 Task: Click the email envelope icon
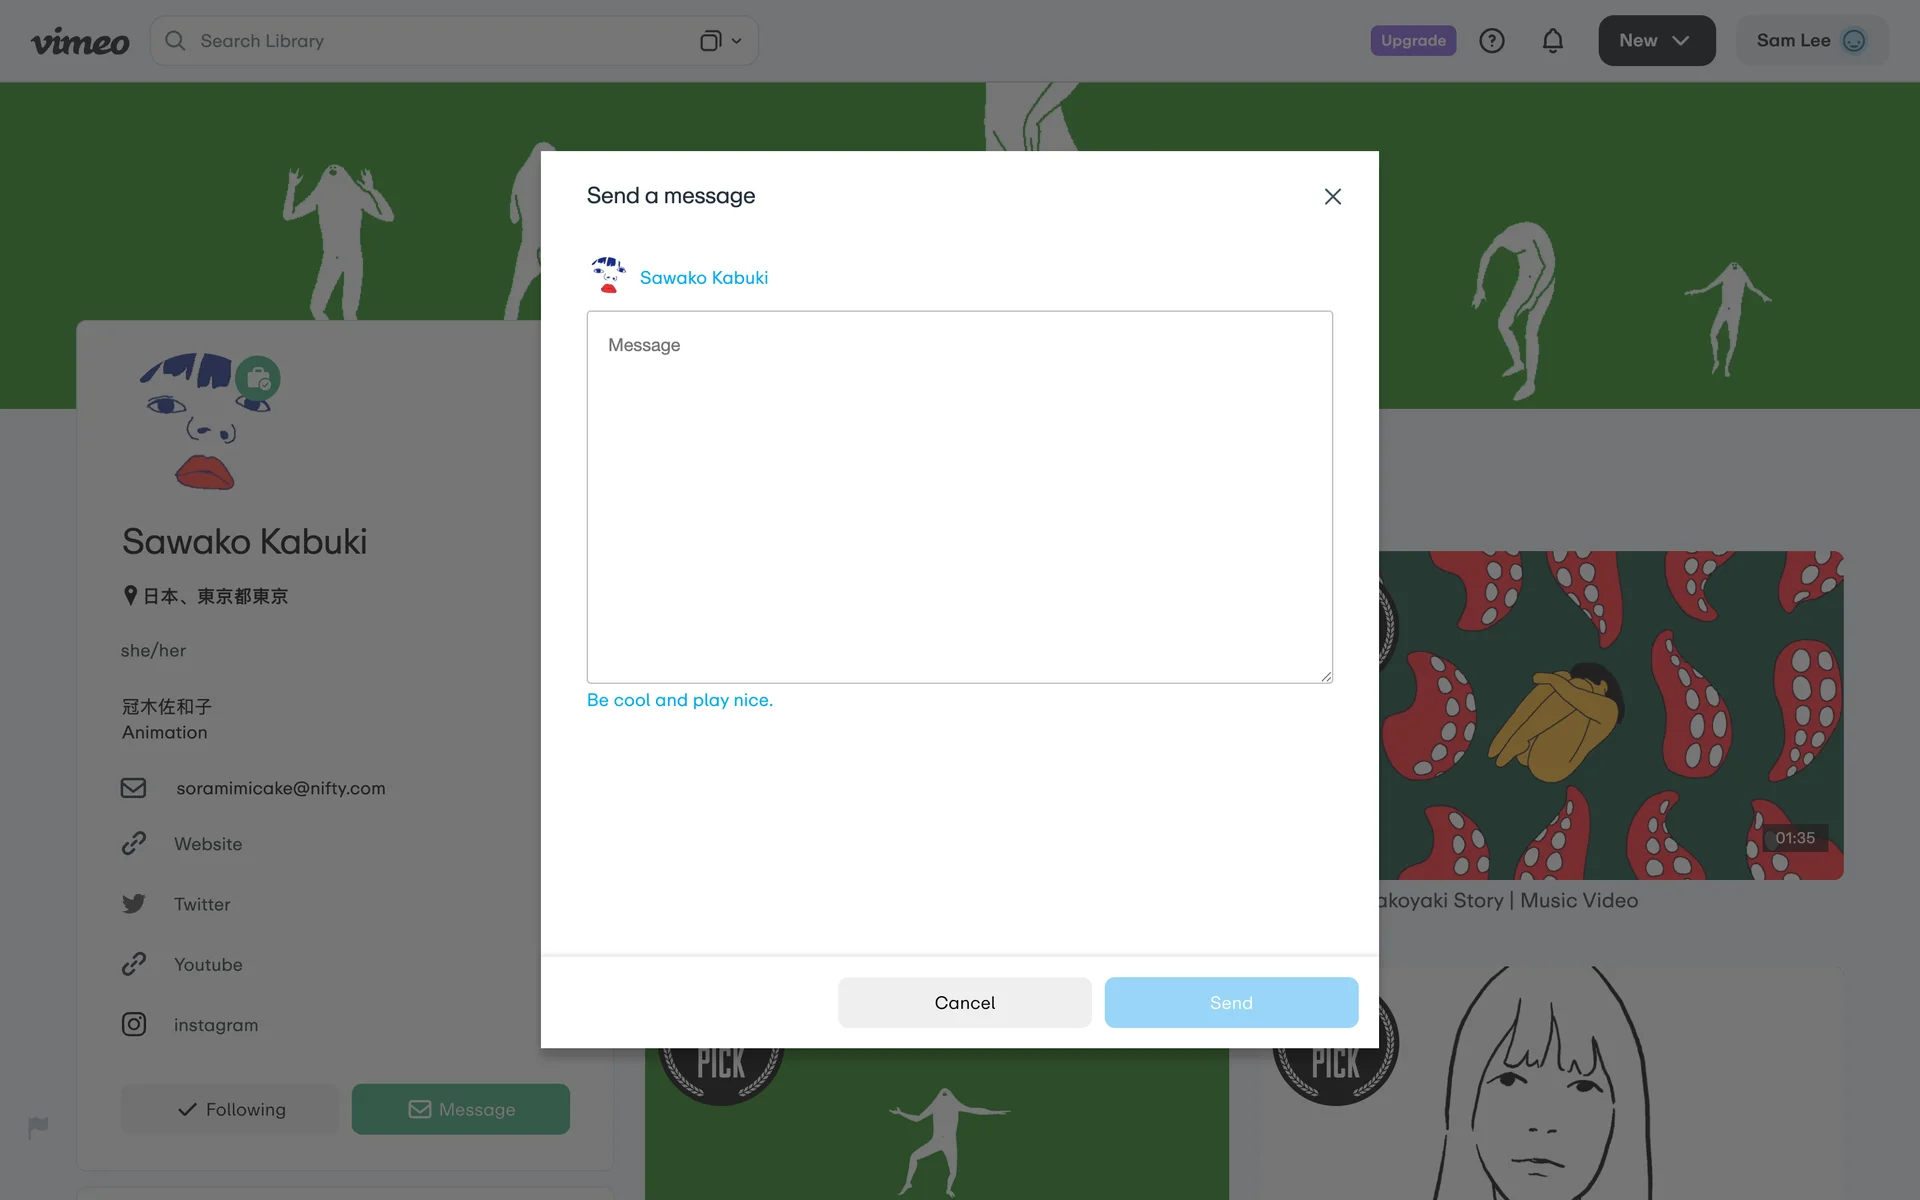133,788
